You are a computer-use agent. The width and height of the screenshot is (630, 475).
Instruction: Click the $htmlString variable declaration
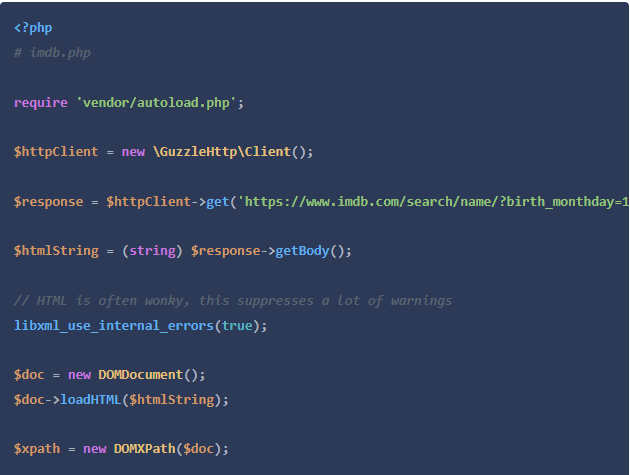pos(56,251)
